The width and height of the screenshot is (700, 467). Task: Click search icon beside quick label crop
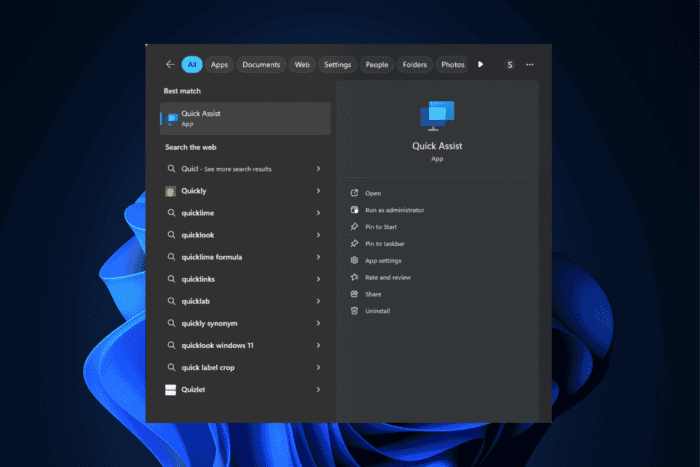point(171,367)
